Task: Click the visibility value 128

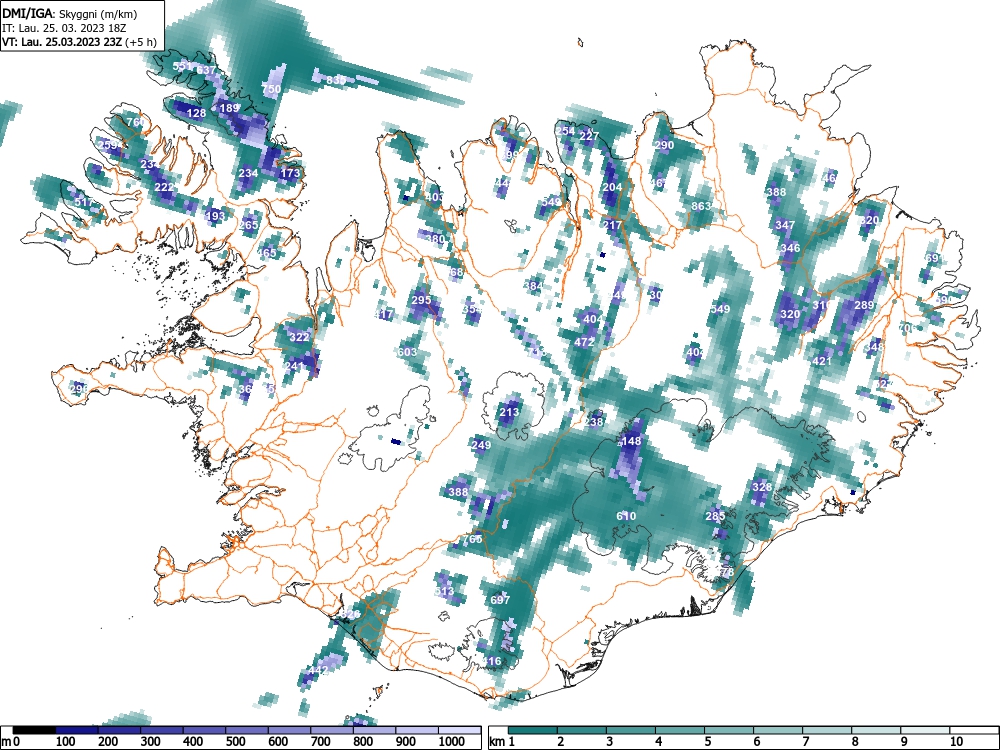Action: pyautogui.click(x=196, y=114)
